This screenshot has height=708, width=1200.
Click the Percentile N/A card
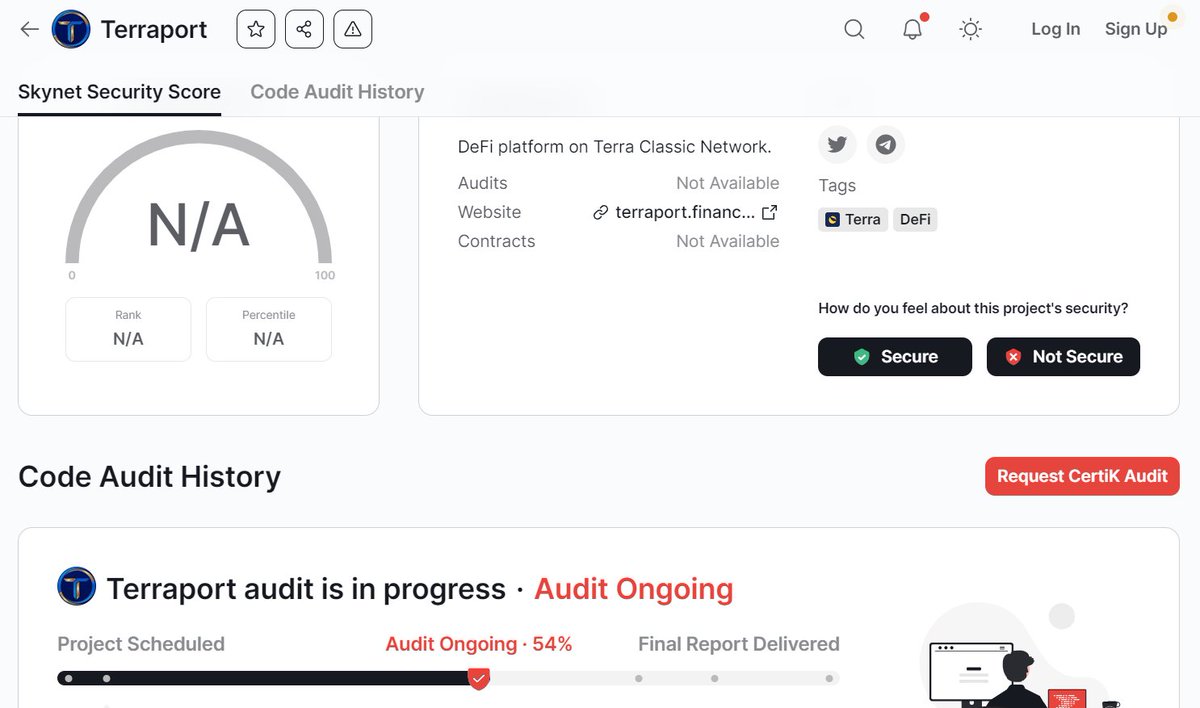[269, 329]
